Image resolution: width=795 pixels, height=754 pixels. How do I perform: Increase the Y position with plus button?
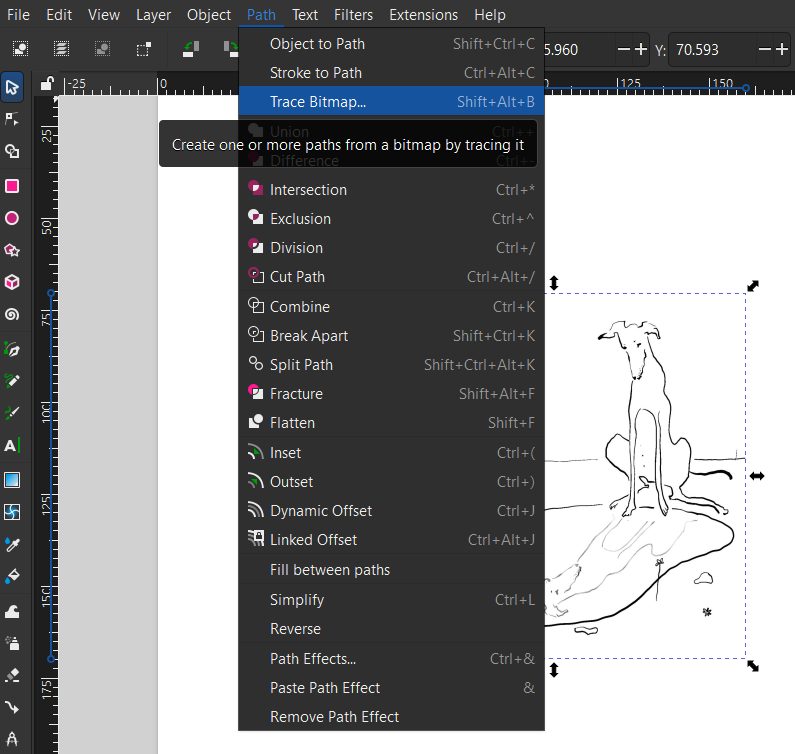[781, 49]
